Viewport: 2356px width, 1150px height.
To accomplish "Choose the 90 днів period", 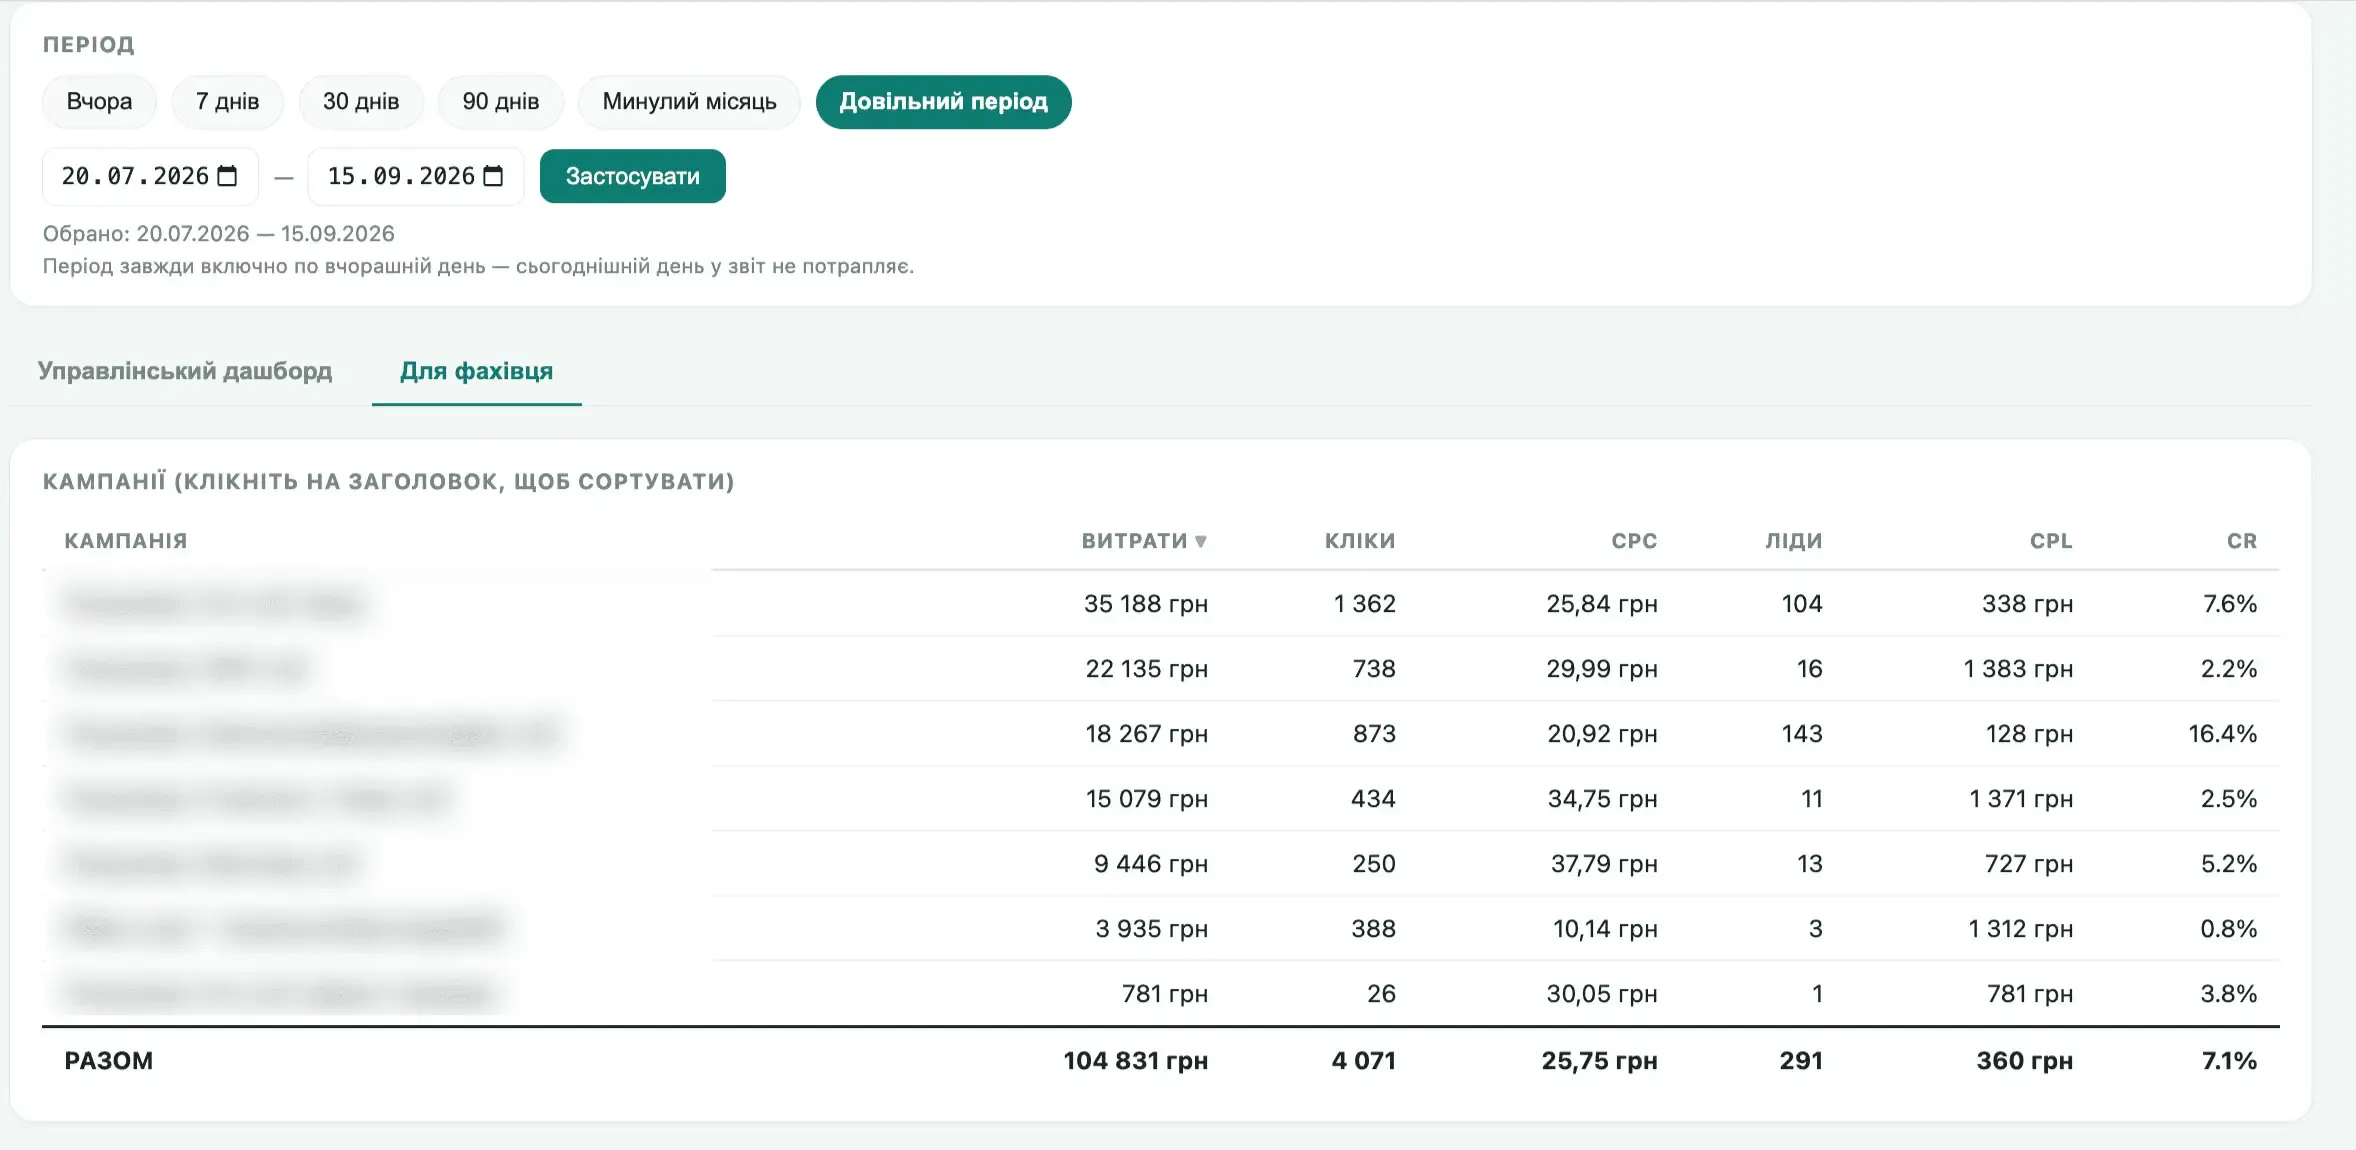I will pyautogui.click(x=501, y=101).
